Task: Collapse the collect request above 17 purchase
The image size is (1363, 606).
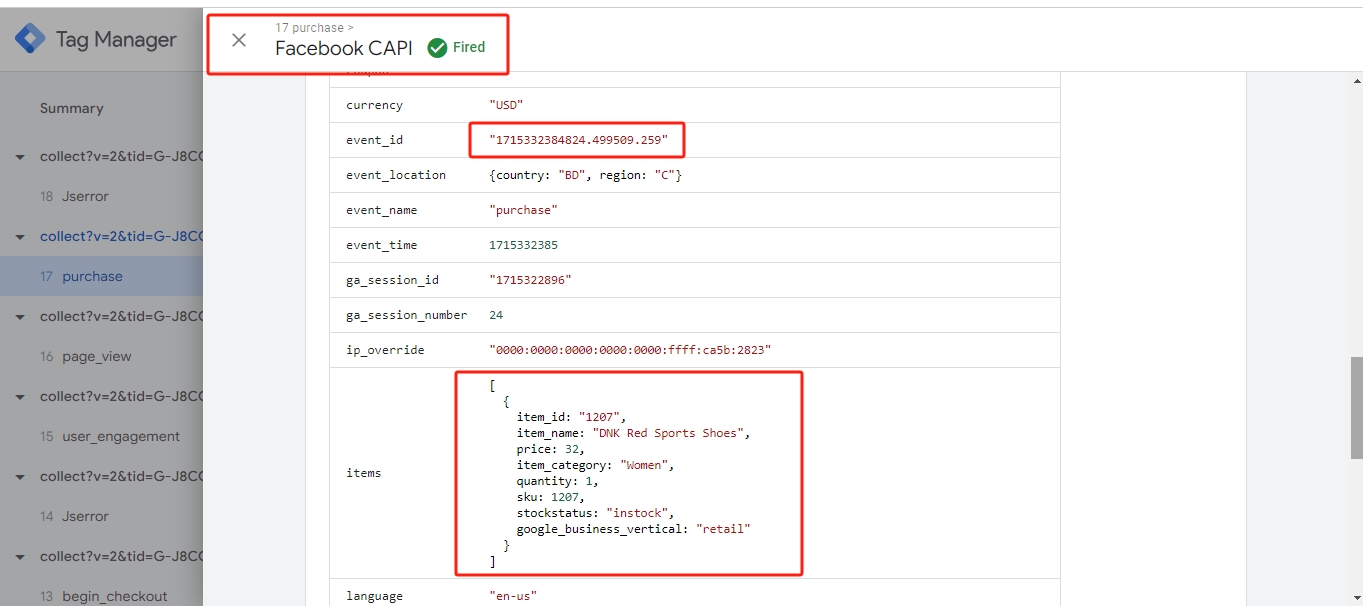Action: click(x=20, y=237)
